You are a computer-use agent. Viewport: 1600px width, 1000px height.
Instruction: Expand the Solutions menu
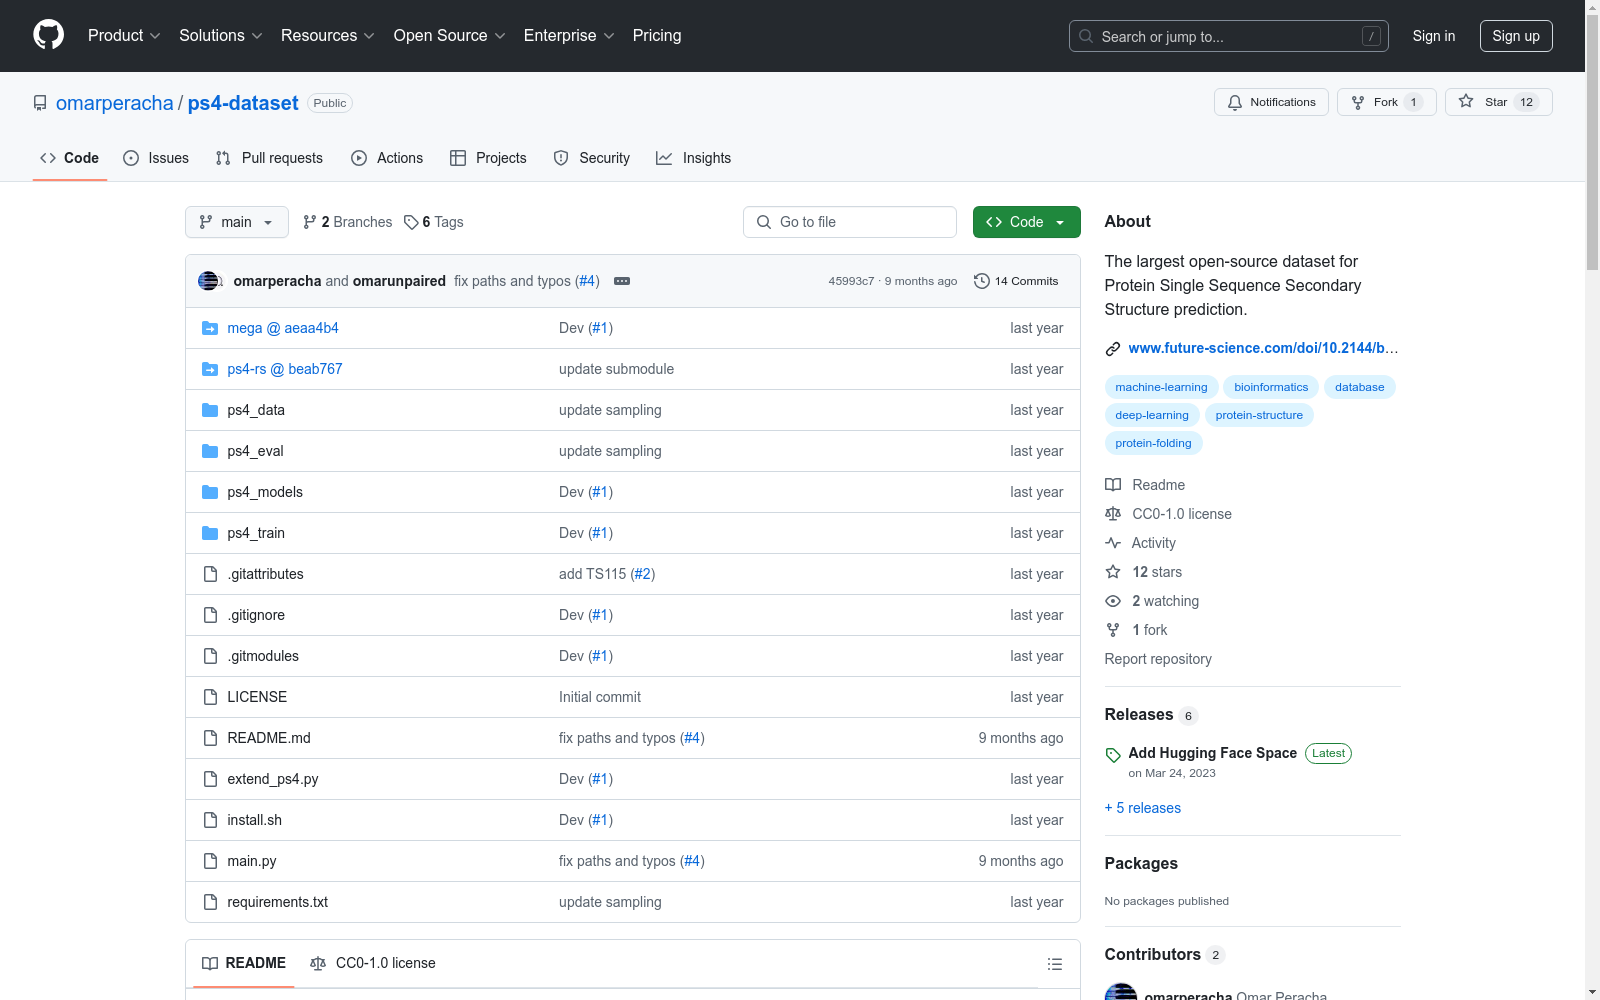221,35
